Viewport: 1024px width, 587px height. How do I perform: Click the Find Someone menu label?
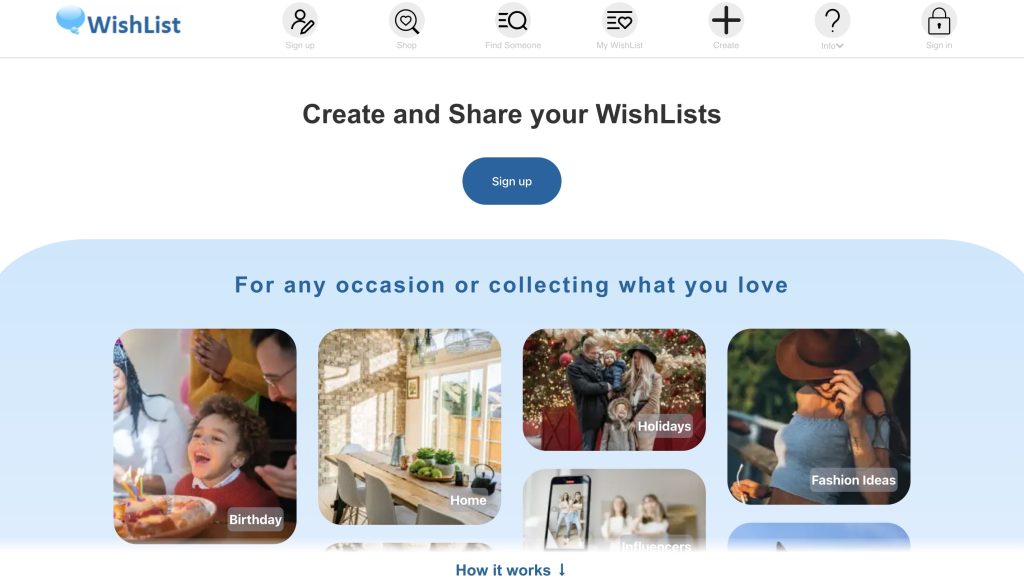pos(513,45)
